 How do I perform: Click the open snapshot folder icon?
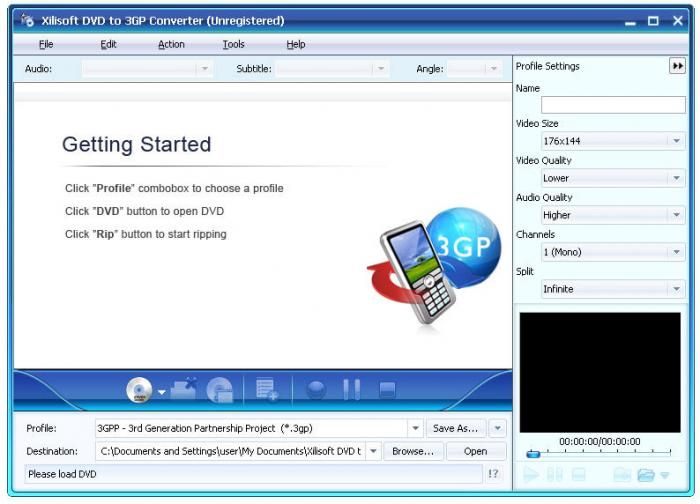(646, 475)
